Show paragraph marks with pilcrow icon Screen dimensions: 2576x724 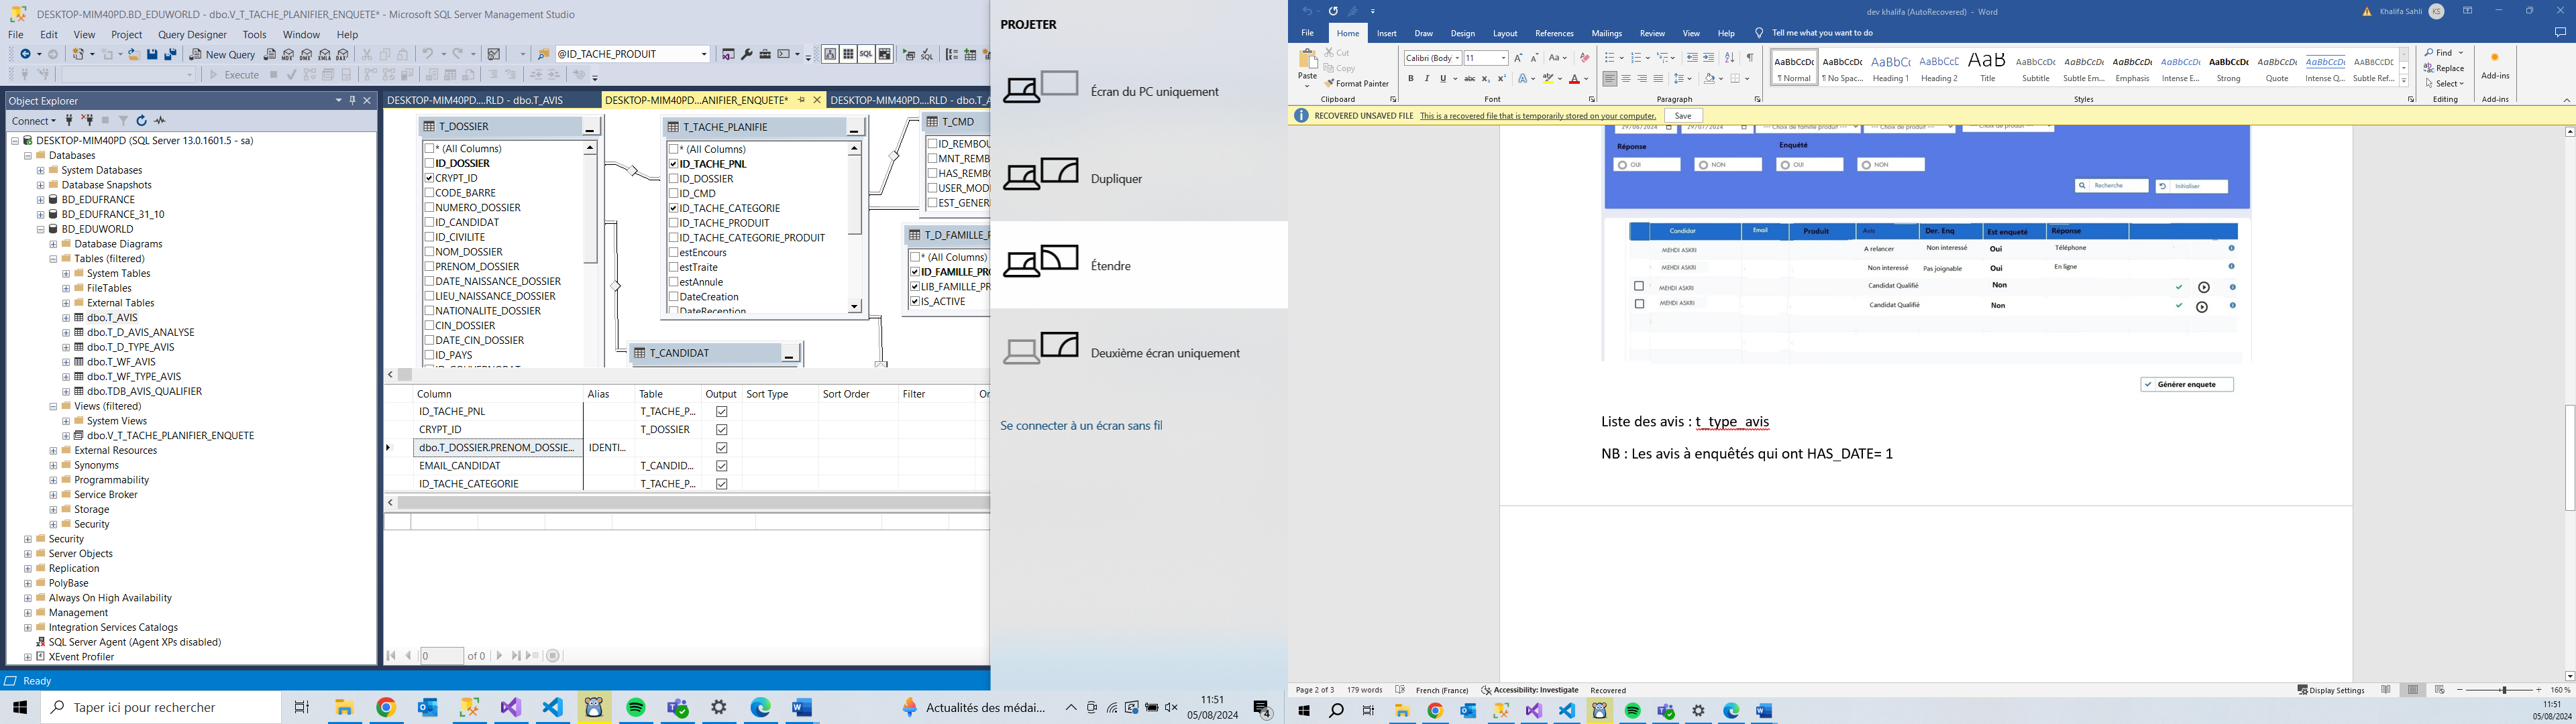(x=1750, y=58)
